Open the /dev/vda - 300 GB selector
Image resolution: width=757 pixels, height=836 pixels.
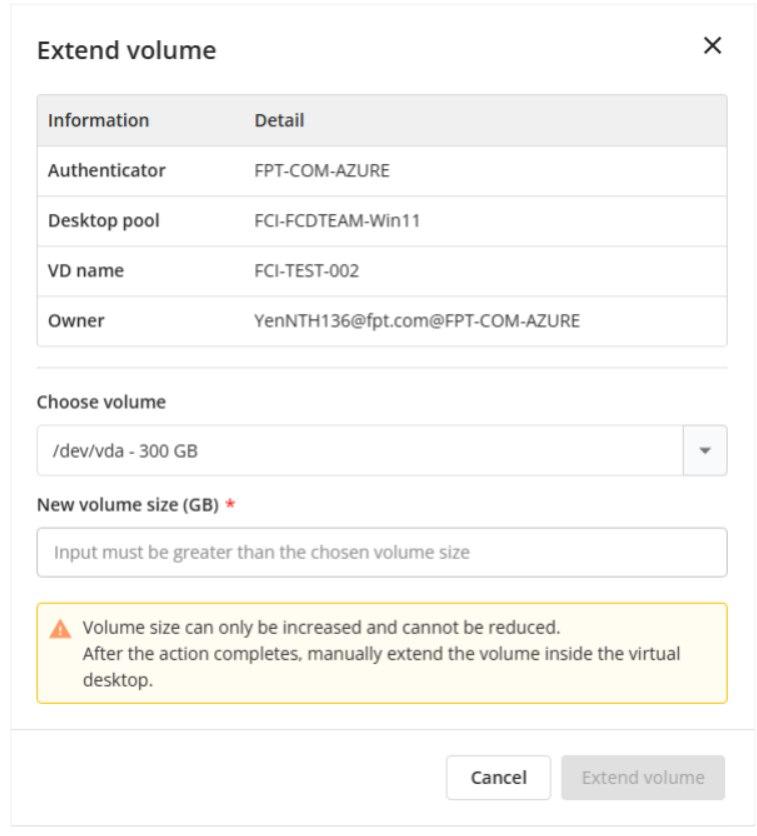click(x=360, y=451)
